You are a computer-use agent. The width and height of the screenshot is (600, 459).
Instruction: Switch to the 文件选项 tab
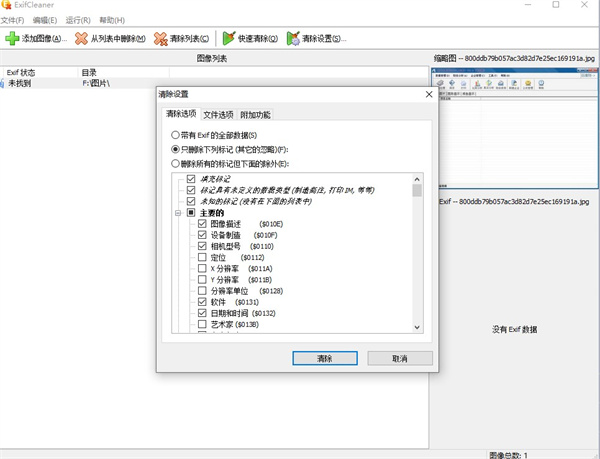click(218, 115)
